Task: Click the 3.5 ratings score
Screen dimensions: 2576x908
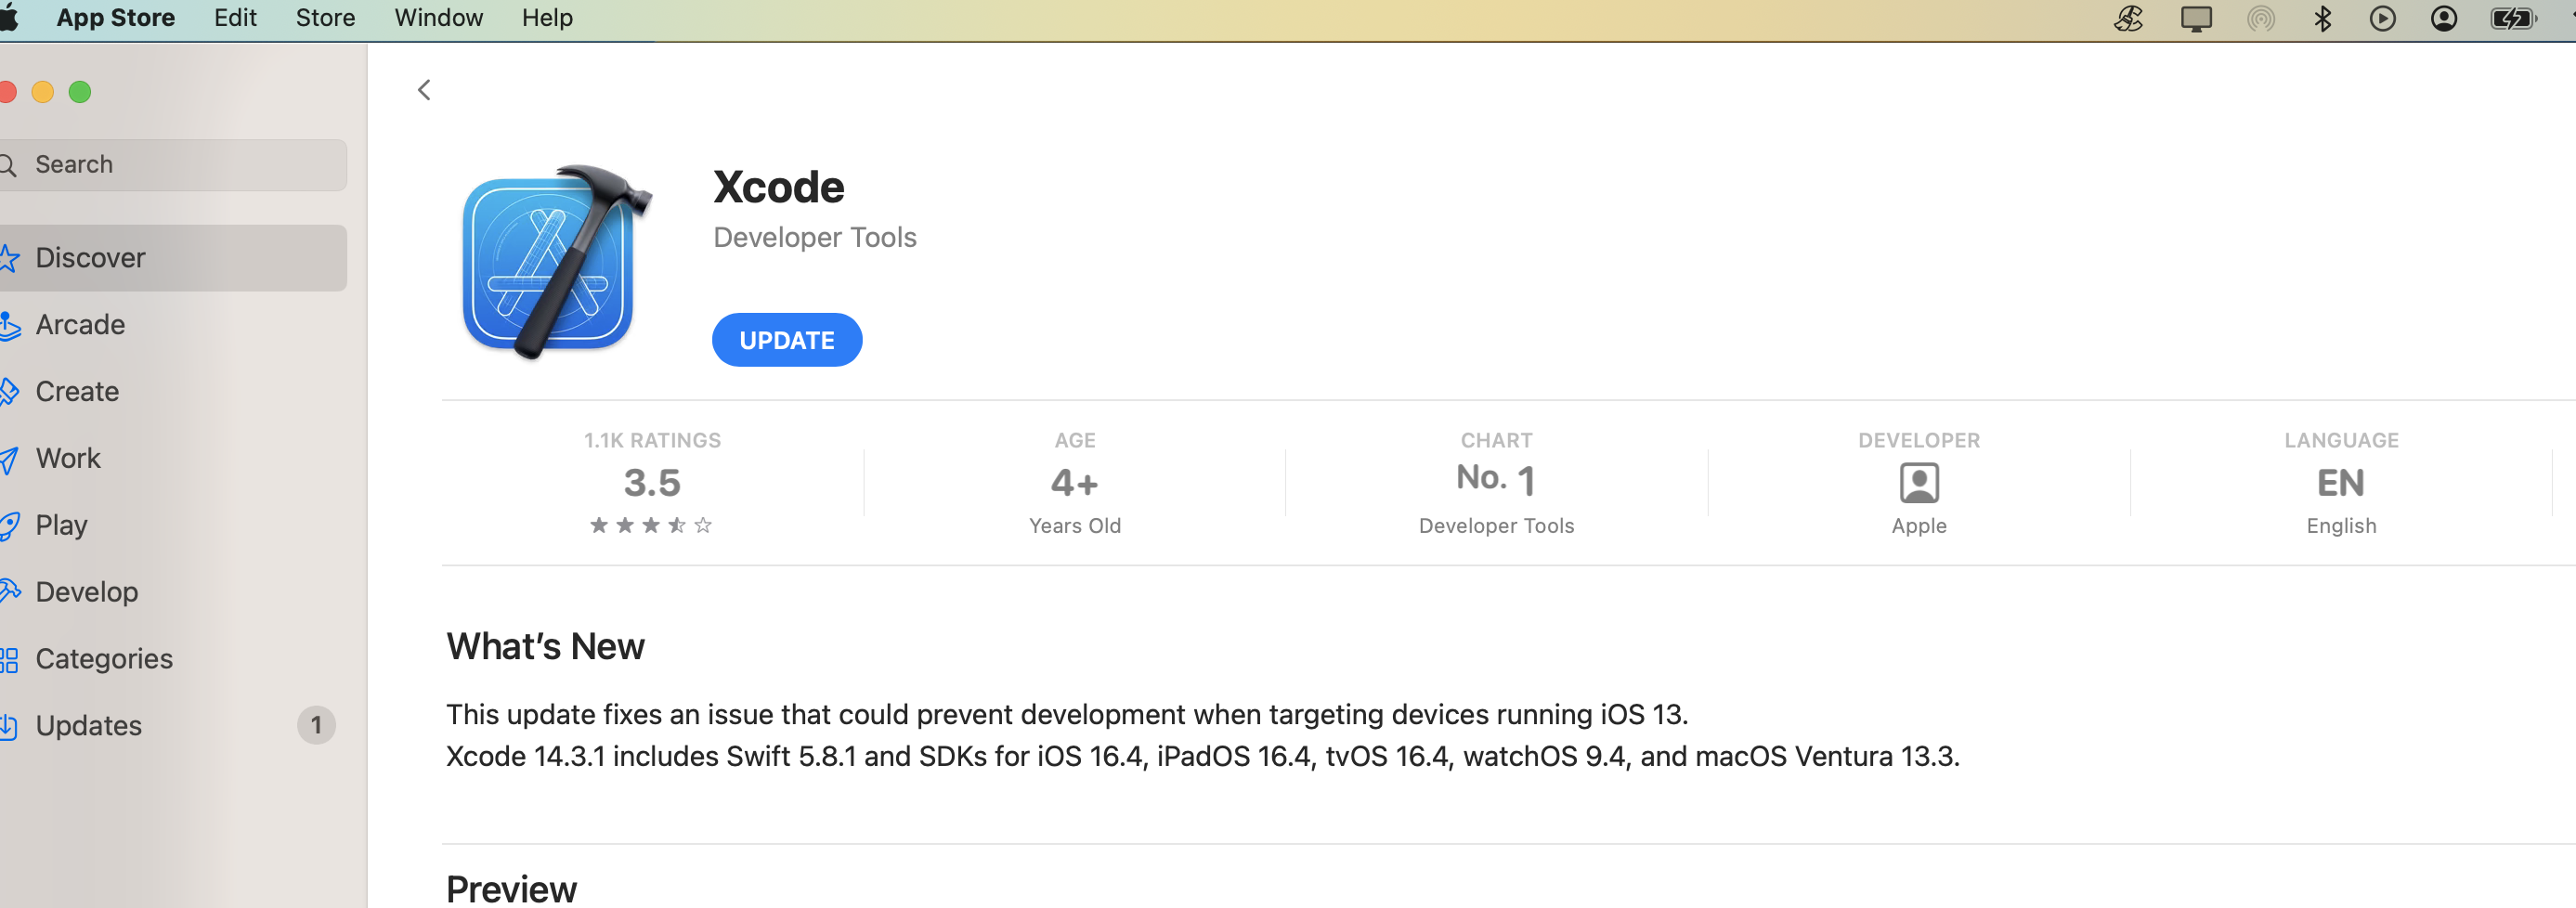Action: tap(652, 483)
